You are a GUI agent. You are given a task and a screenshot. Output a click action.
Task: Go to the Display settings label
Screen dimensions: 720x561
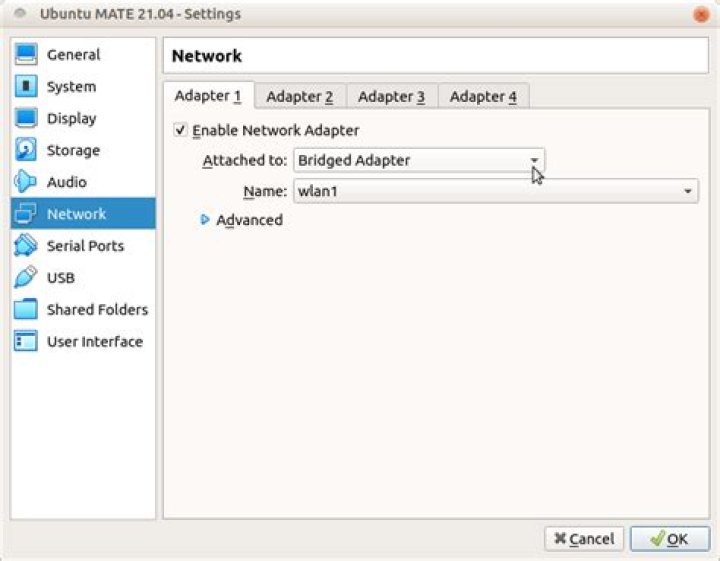tap(72, 118)
